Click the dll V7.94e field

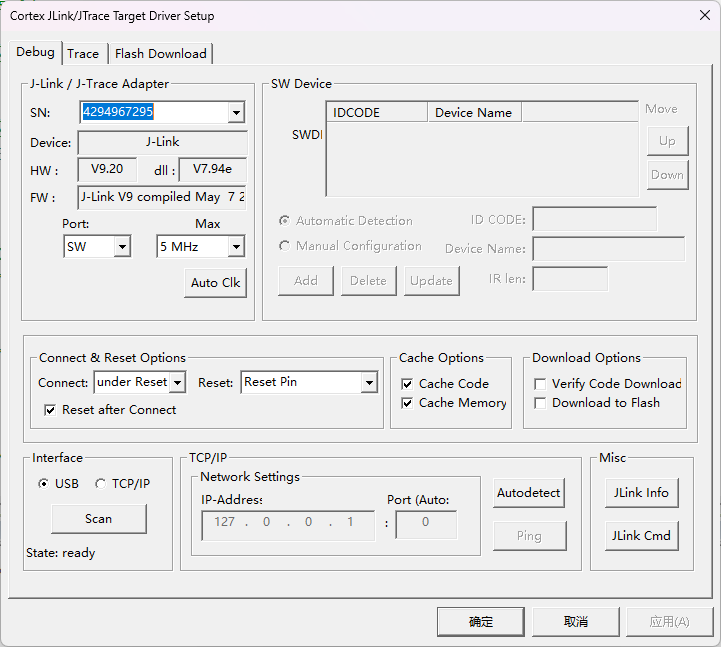pos(212,169)
